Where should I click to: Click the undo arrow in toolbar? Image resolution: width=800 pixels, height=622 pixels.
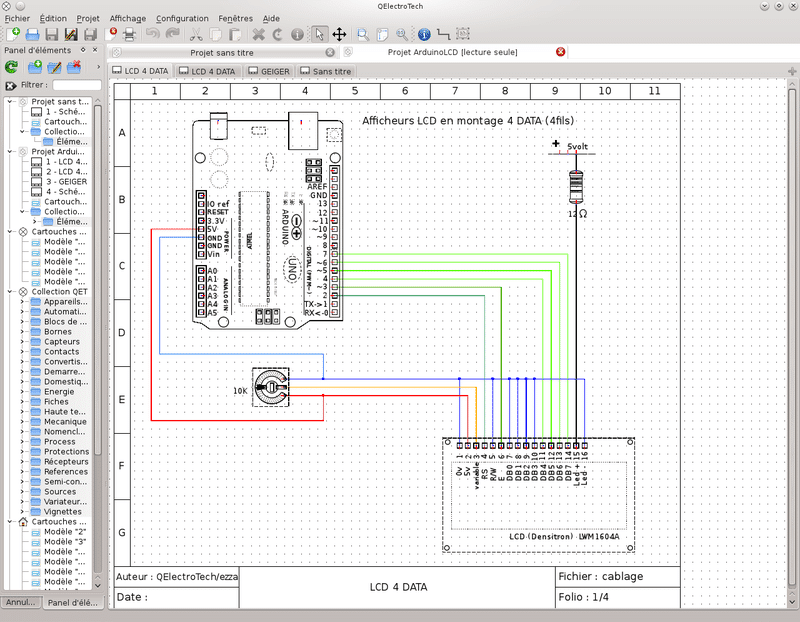(153, 34)
